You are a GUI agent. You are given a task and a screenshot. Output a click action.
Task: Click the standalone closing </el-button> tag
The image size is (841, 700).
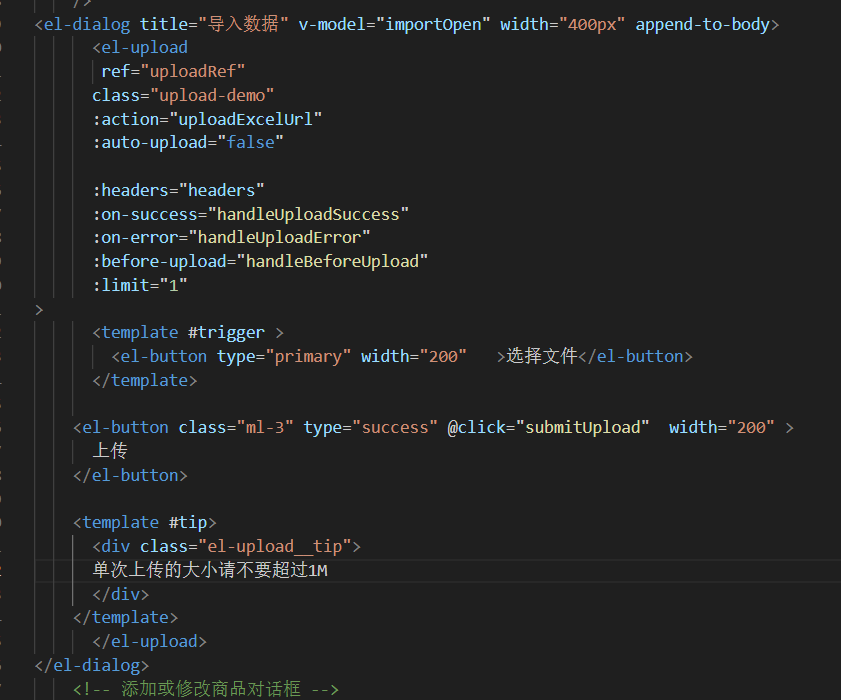(x=130, y=476)
